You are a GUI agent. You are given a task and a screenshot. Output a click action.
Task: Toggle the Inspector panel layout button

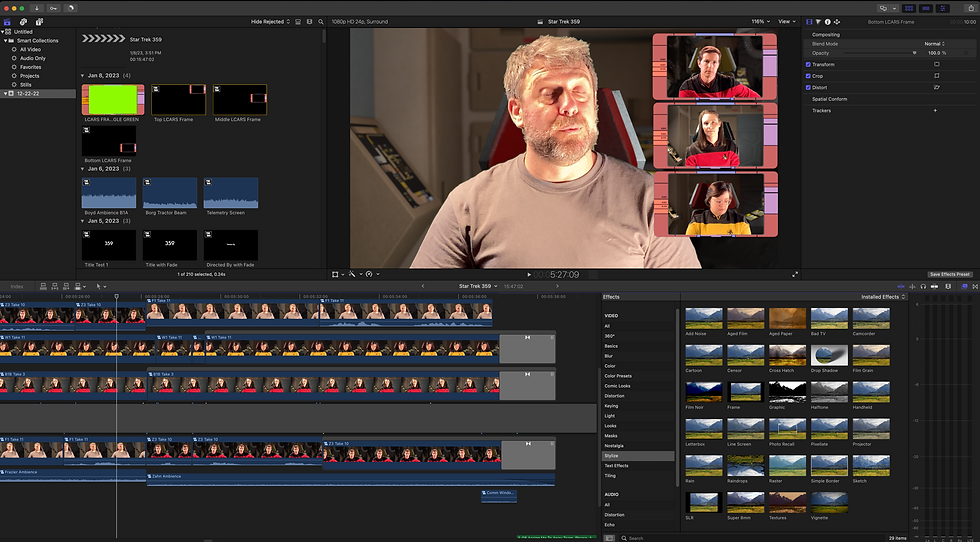(942, 8)
